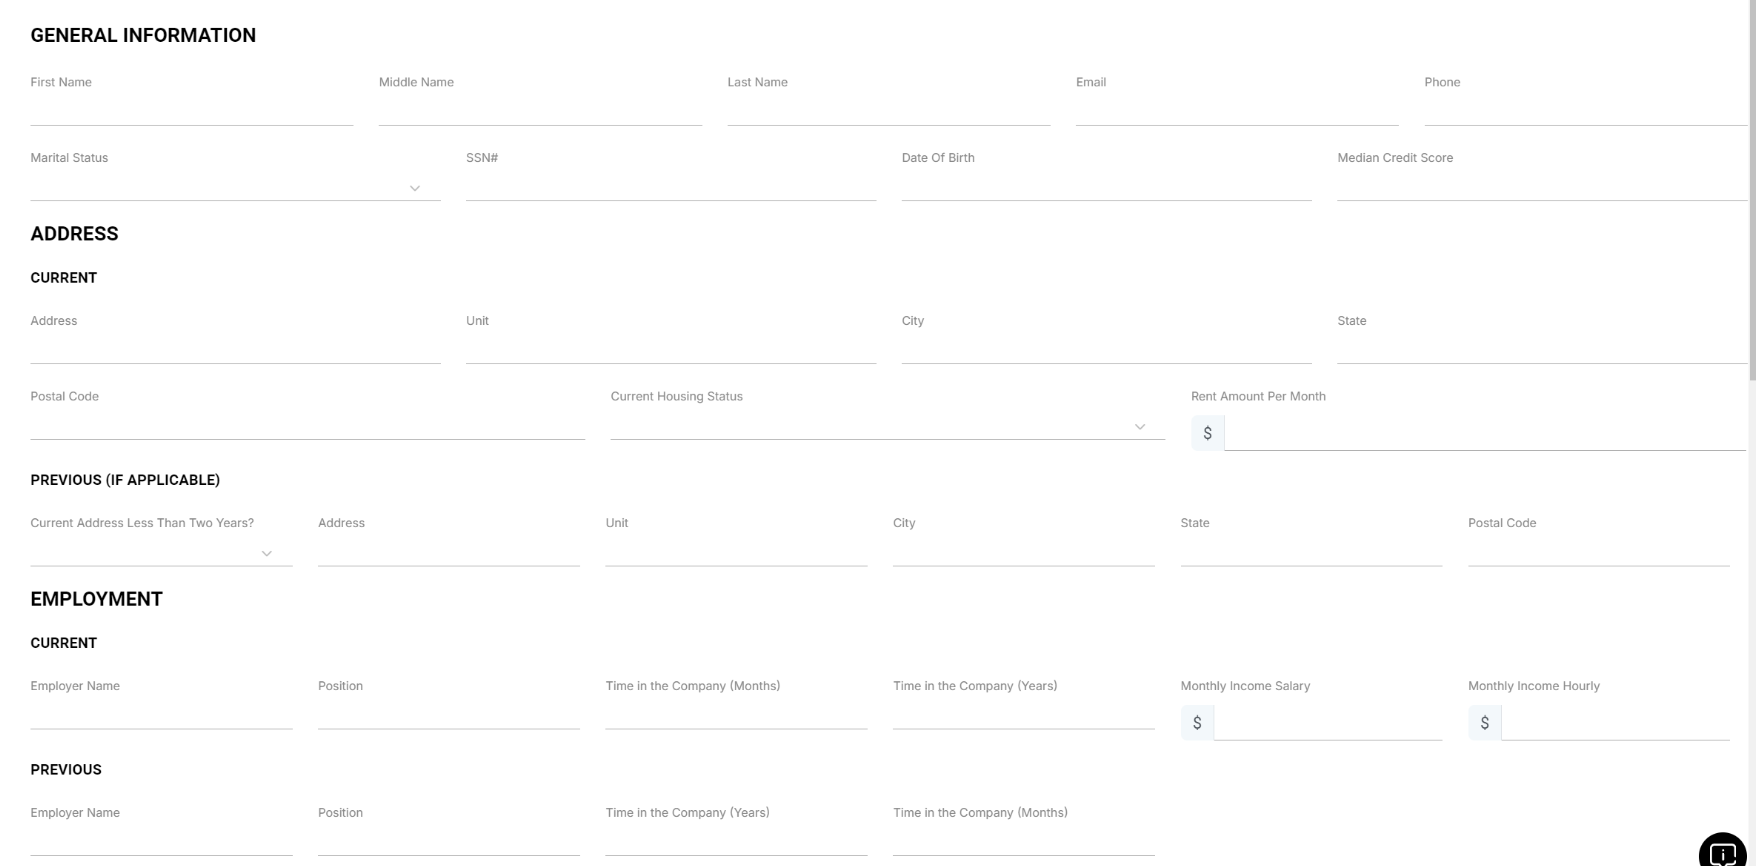Focus current Time in the Company (Years)
1756x866 pixels.
[1024, 716]
